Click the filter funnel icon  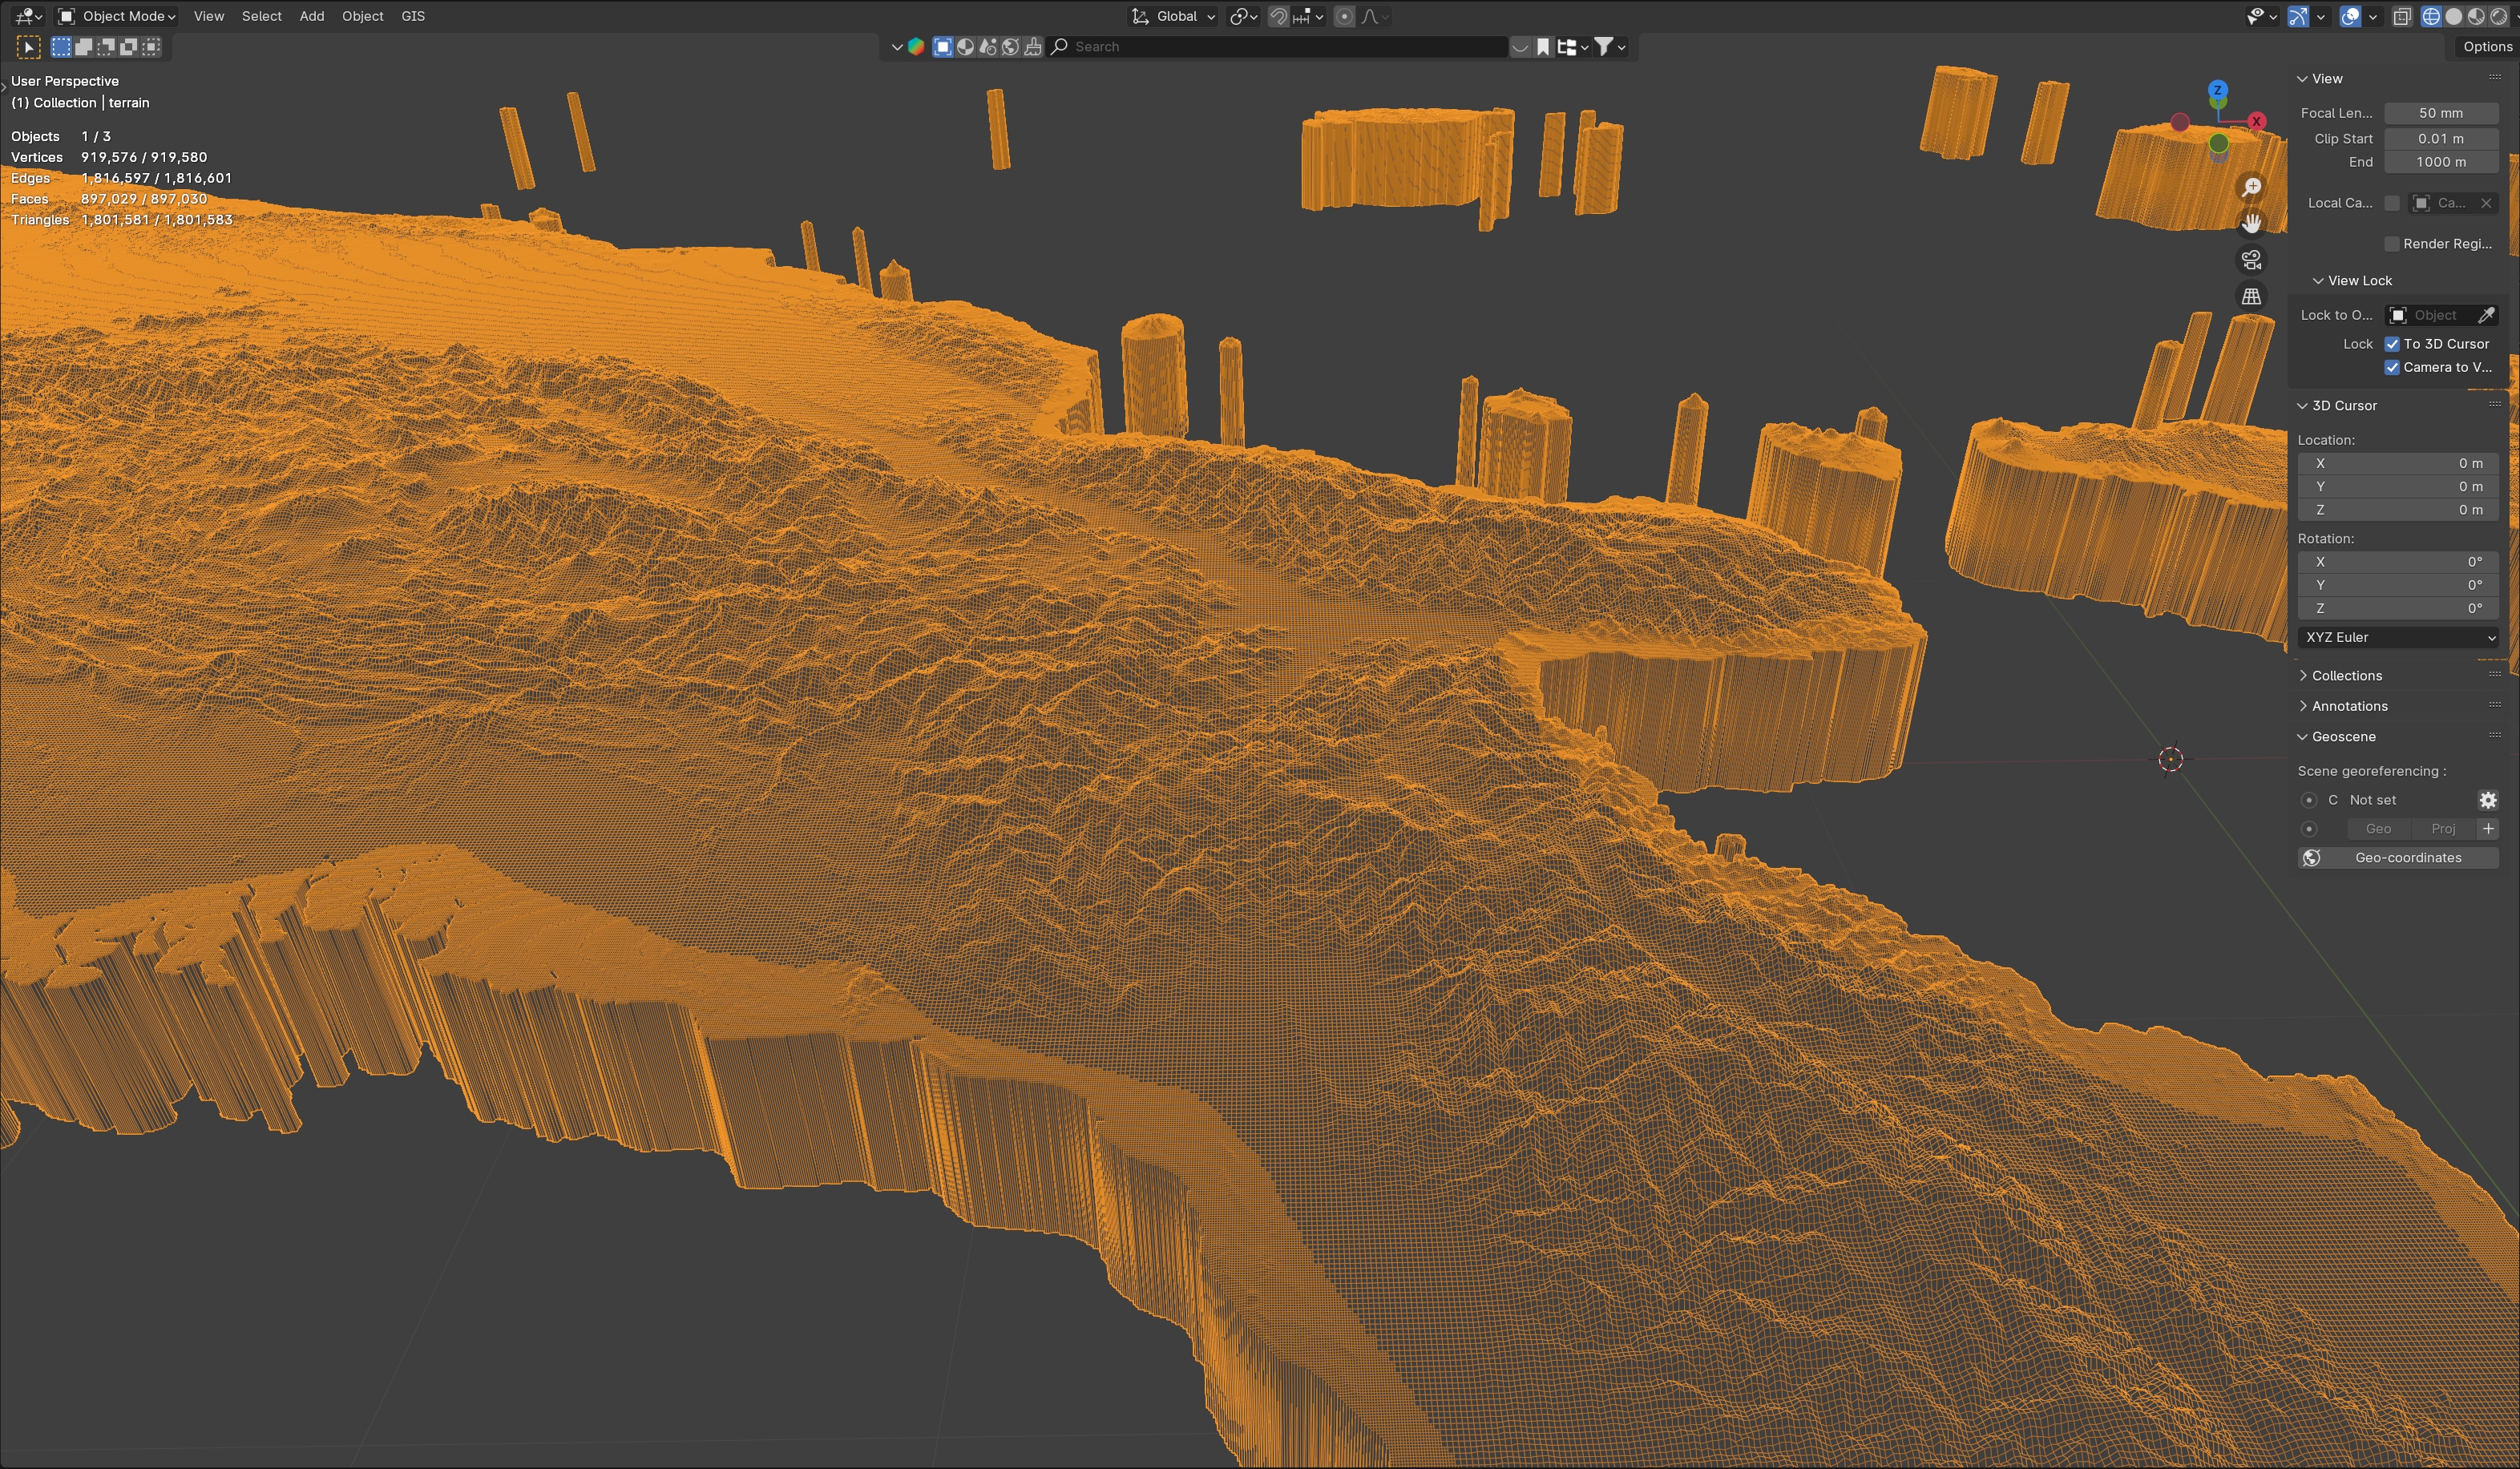[x=1603, y=46]
